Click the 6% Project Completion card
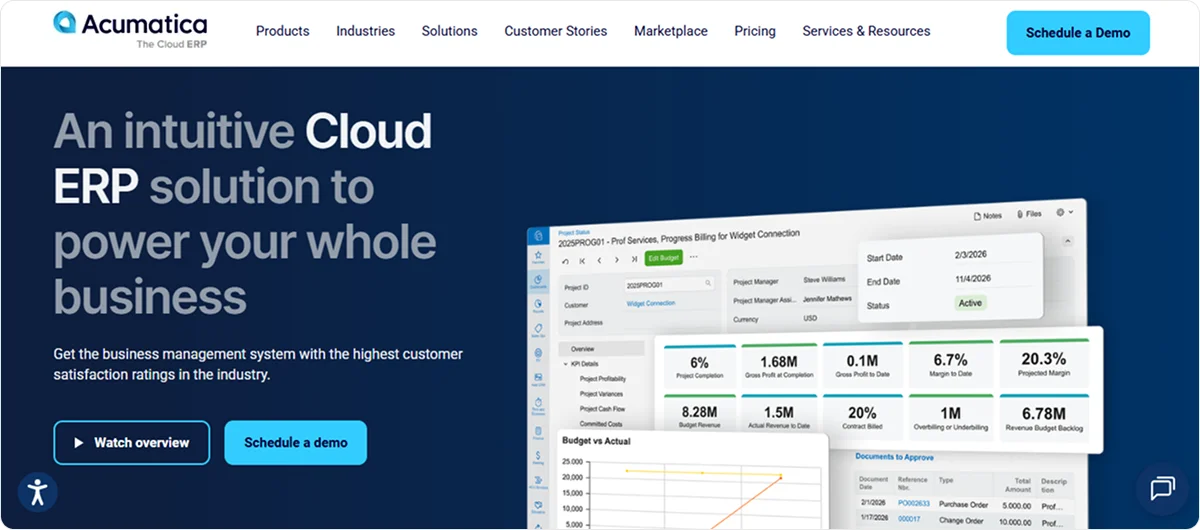Screen dimensions: 1200x530 [x=700, y=364]
